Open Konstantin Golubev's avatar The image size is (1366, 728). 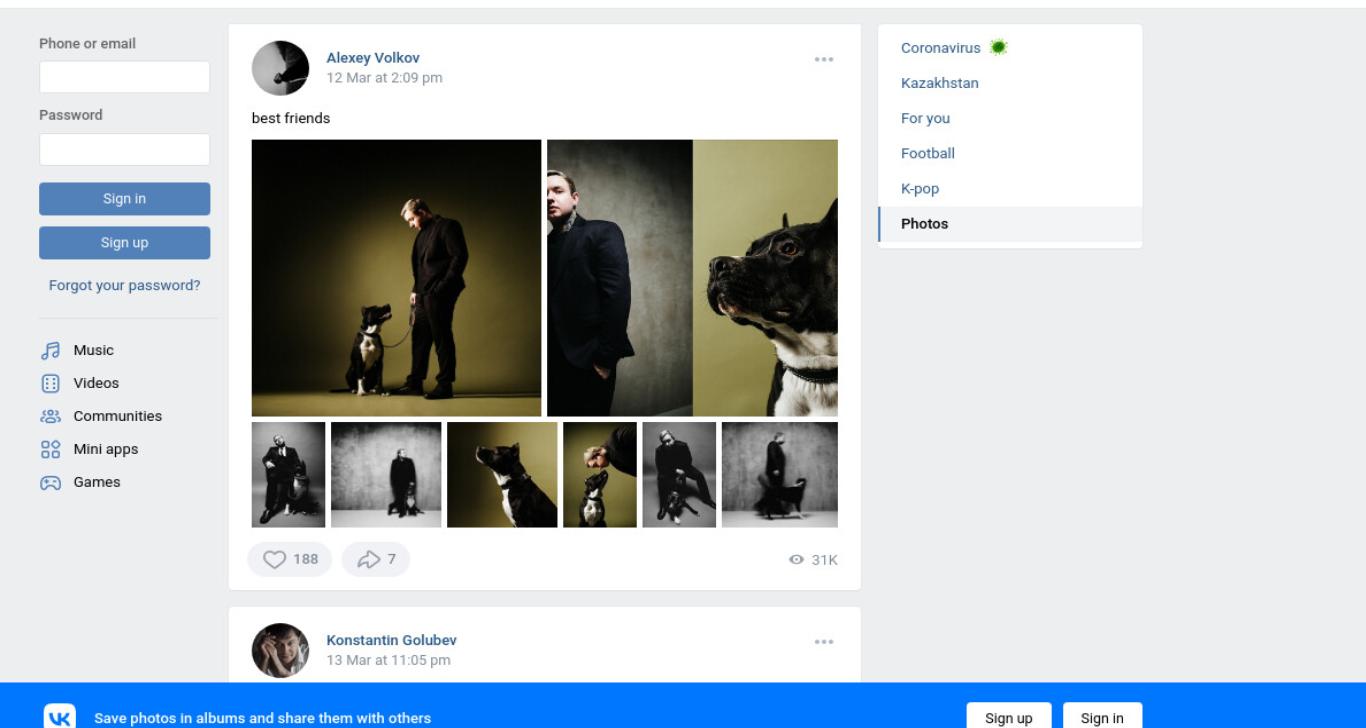pyautogui.click(x=280, y=651)
